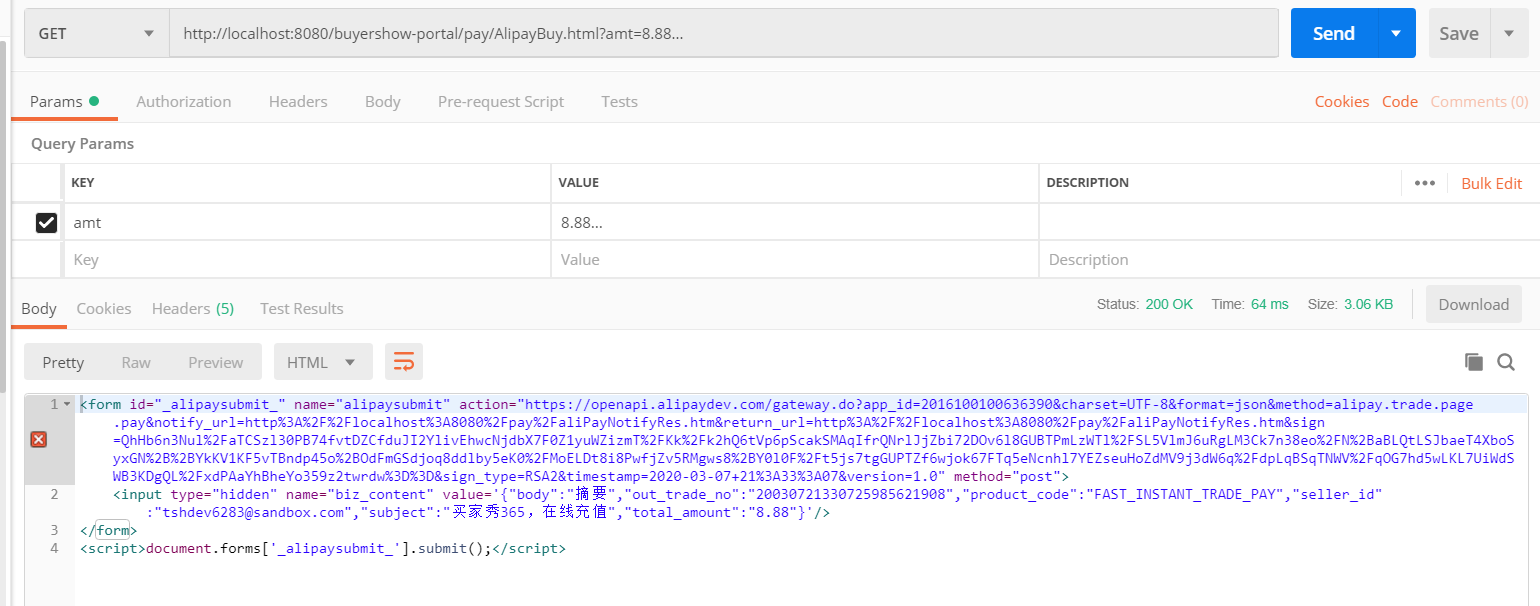Open the GET method dropdown
1540x606 pixels.
click(97, 33)
